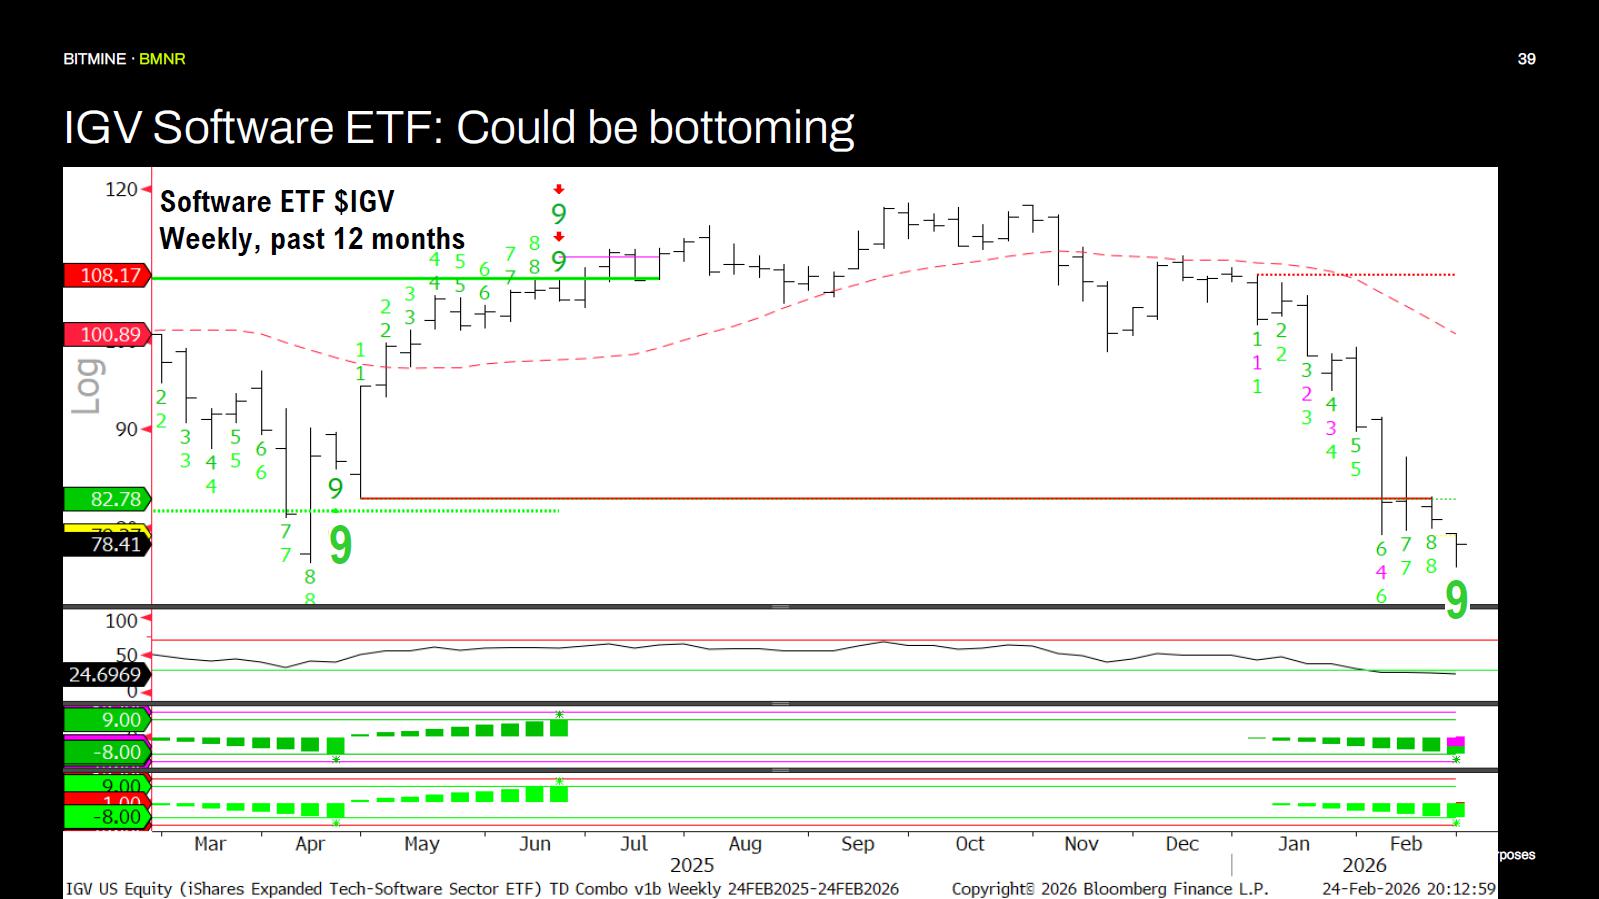Click the page number 39

point(1526,59)
